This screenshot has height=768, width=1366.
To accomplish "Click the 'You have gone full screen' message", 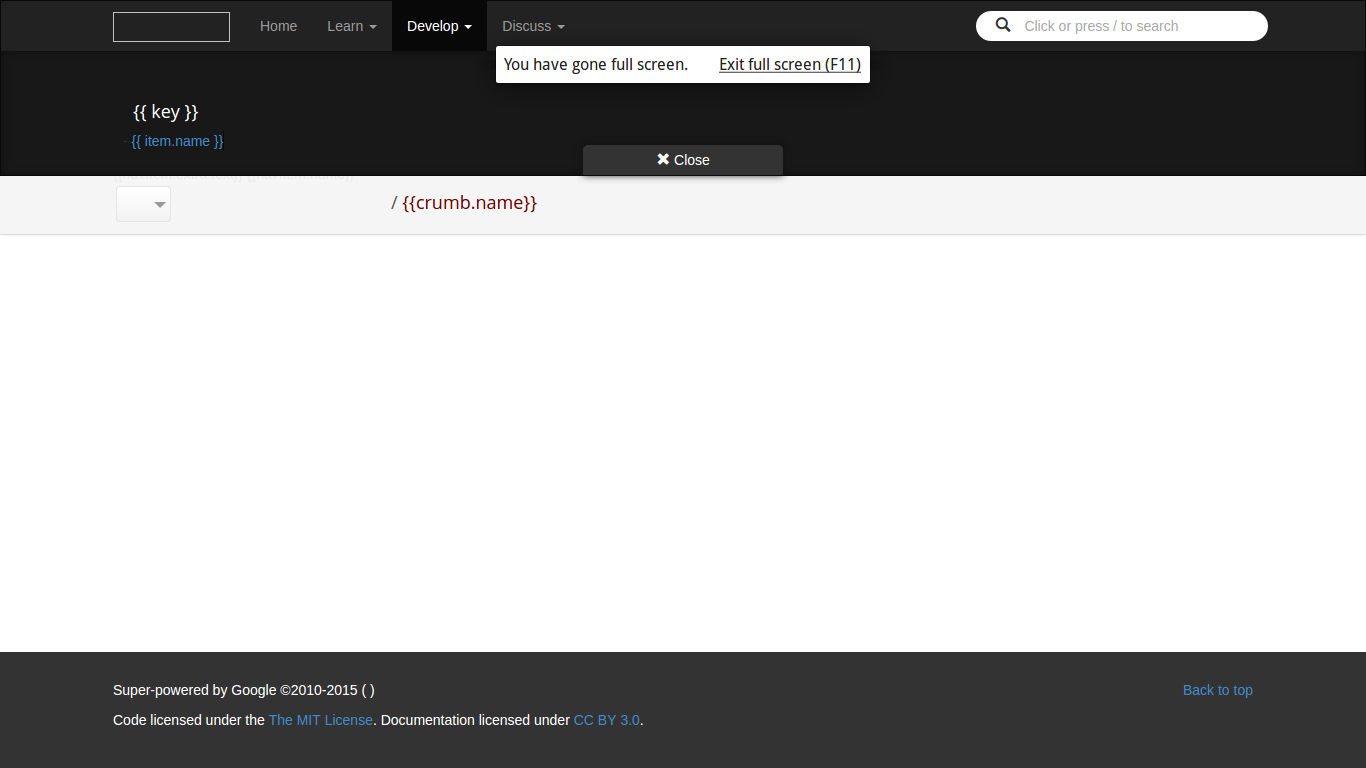I will pos(595,64).
